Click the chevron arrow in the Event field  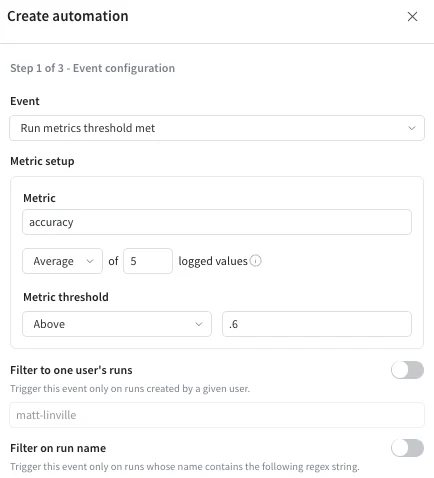[412, 128]
